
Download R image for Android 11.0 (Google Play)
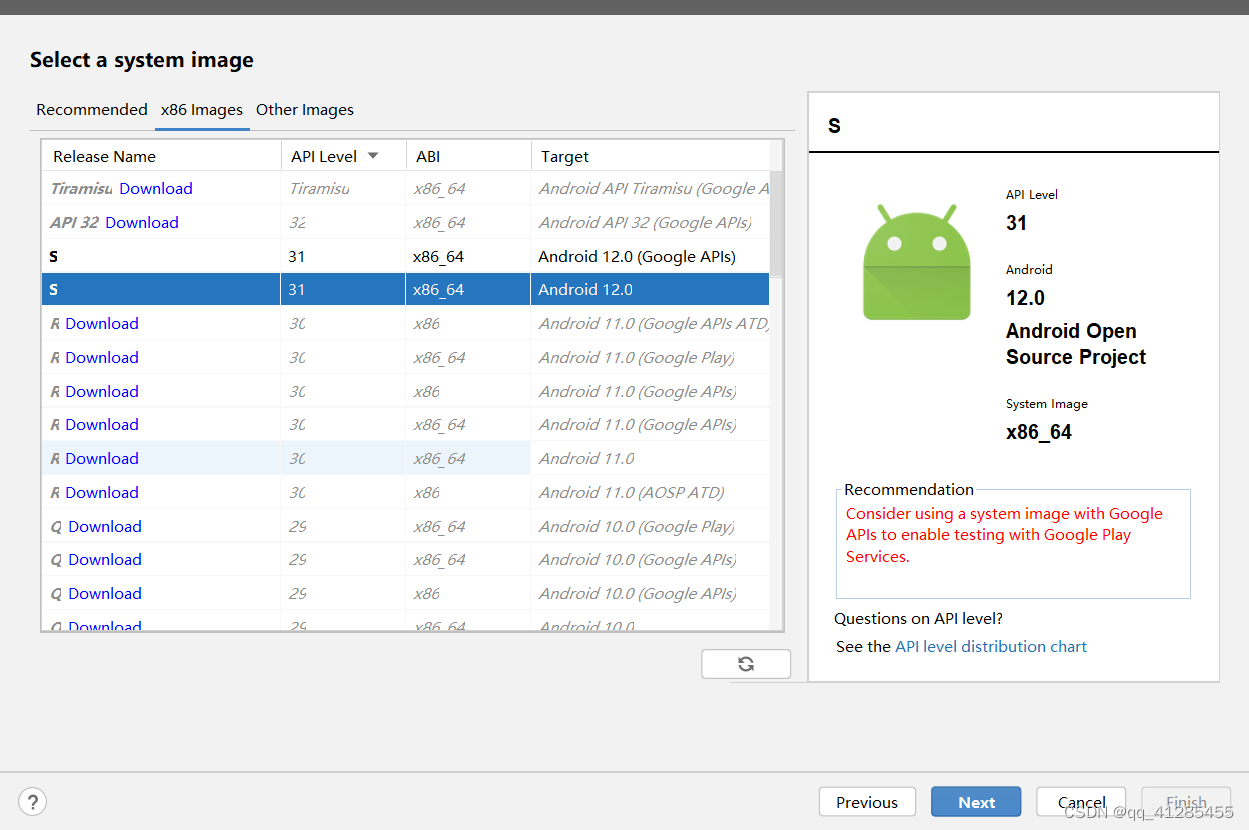coord(102,358)
